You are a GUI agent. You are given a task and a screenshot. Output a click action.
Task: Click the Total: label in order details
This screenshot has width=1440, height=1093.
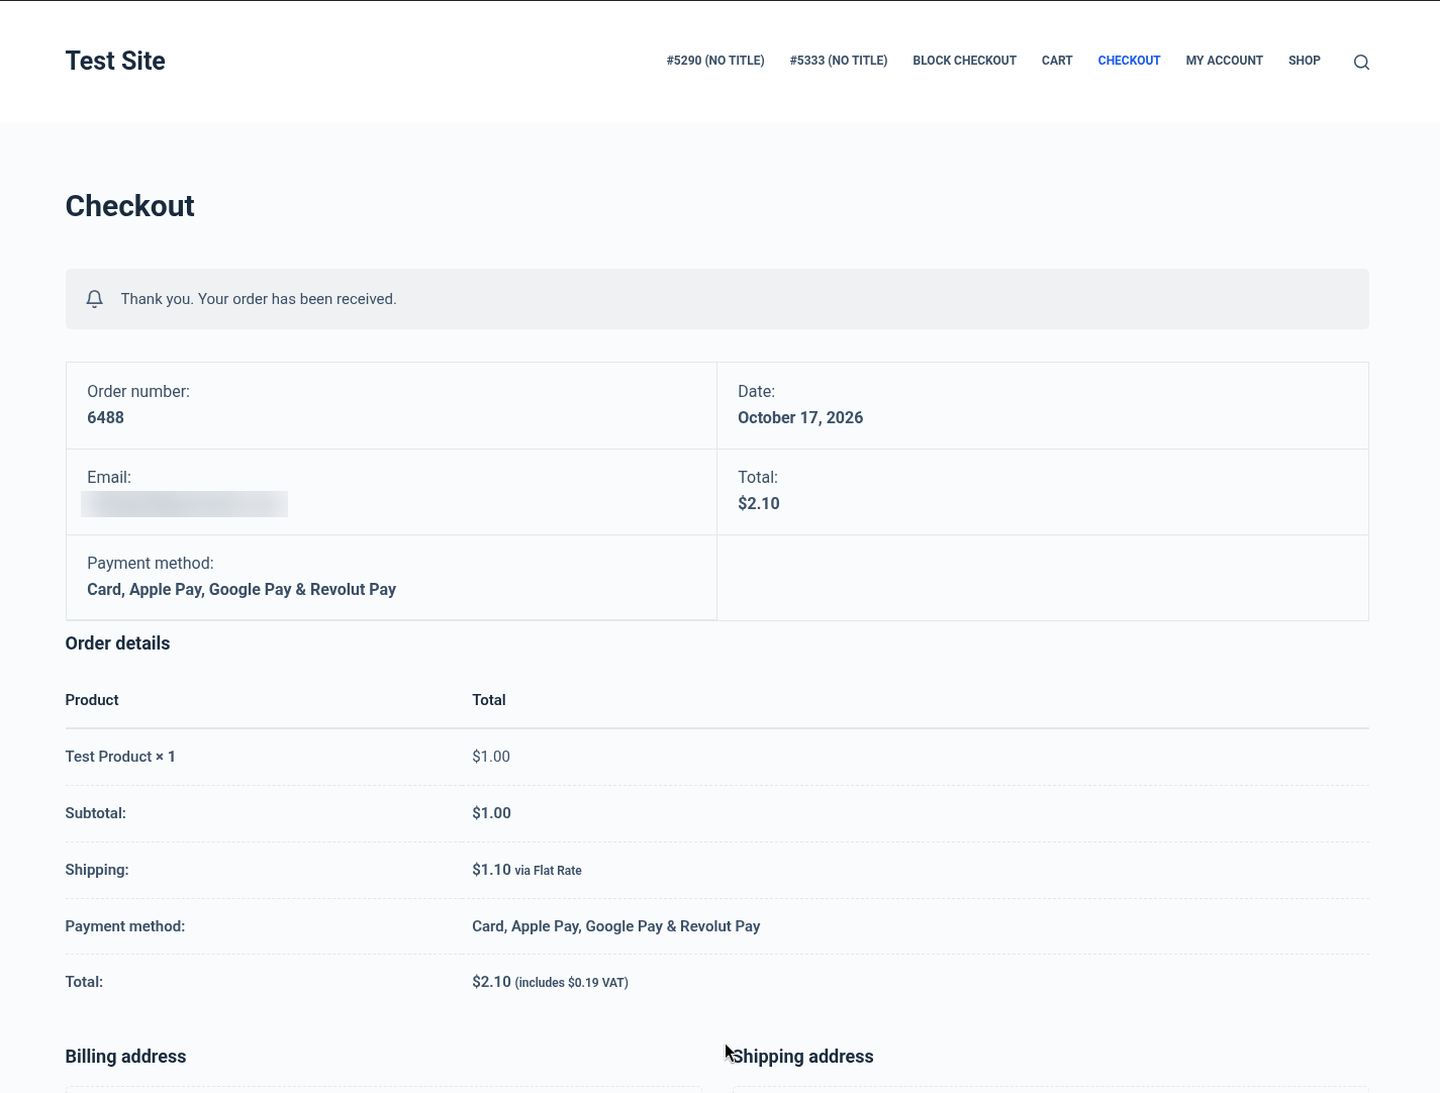point(84,982)
